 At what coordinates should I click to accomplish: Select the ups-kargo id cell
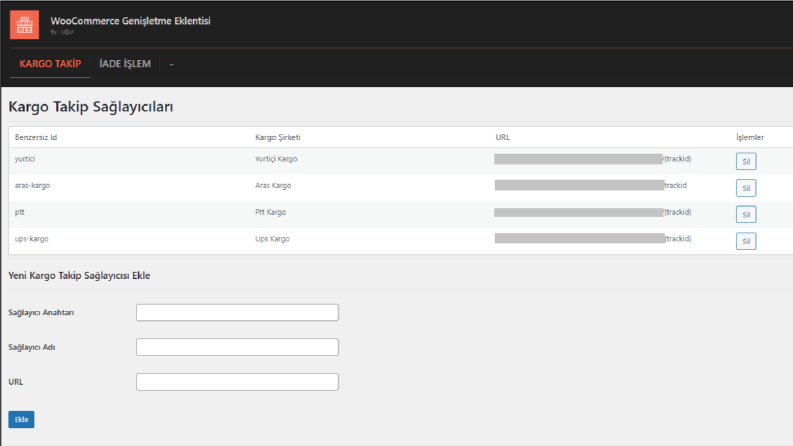(31, 239)
